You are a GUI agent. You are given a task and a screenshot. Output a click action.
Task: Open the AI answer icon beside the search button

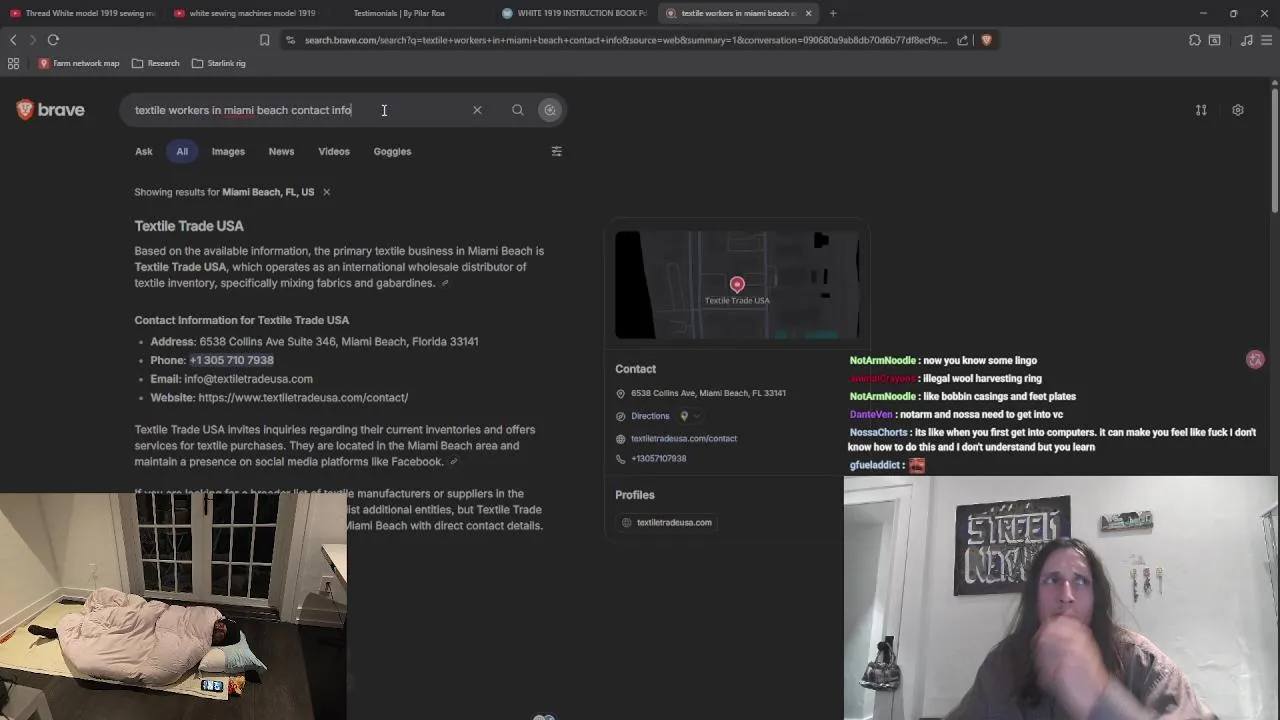point(550,110)
